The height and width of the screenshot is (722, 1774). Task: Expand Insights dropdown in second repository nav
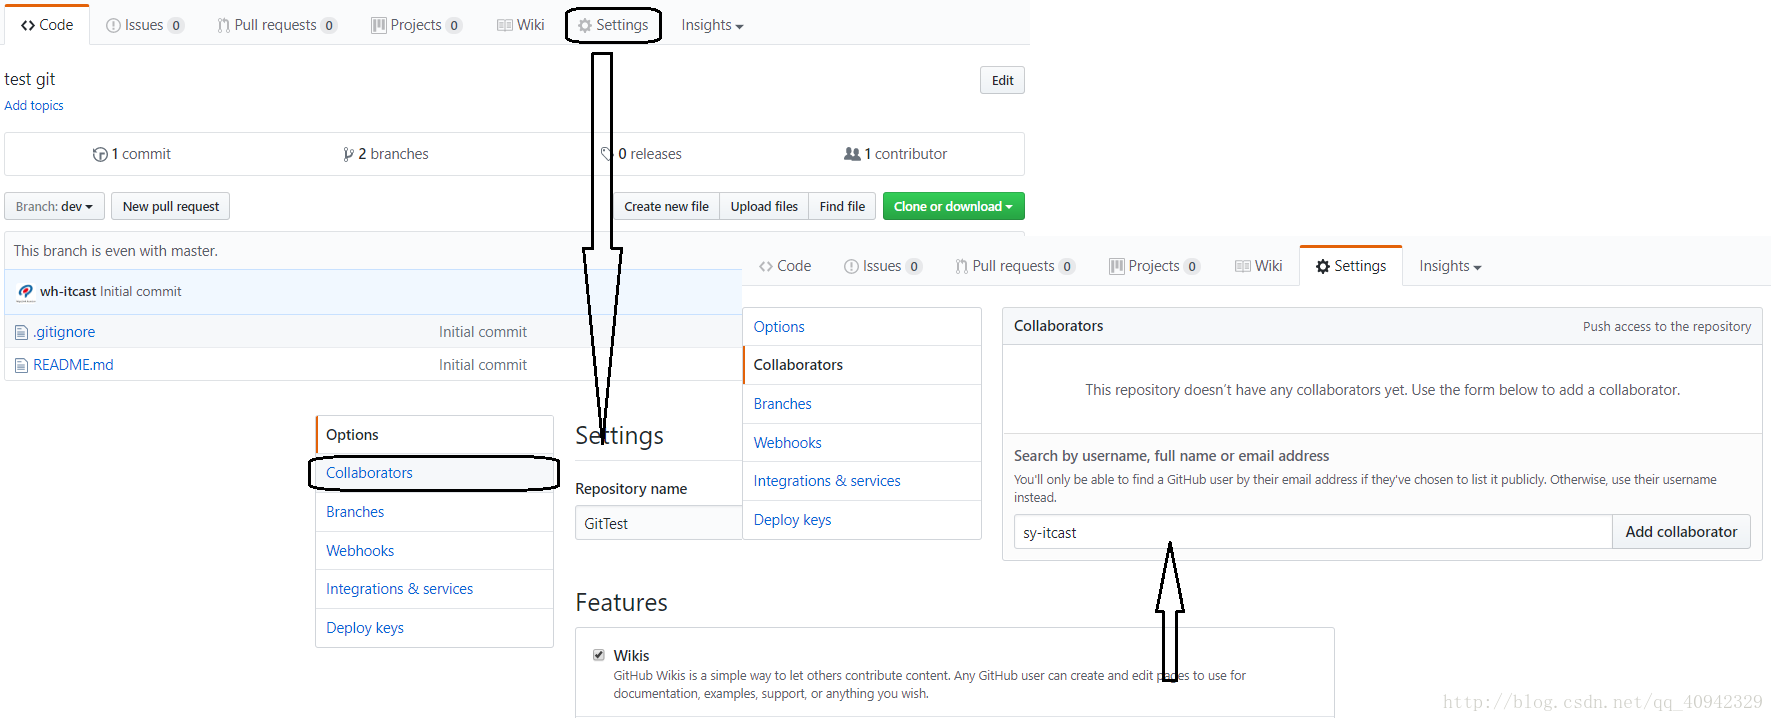point(1450,266)
